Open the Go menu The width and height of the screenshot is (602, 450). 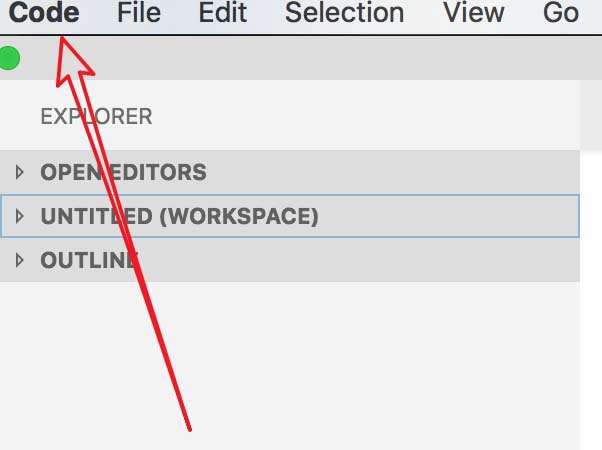560,13
